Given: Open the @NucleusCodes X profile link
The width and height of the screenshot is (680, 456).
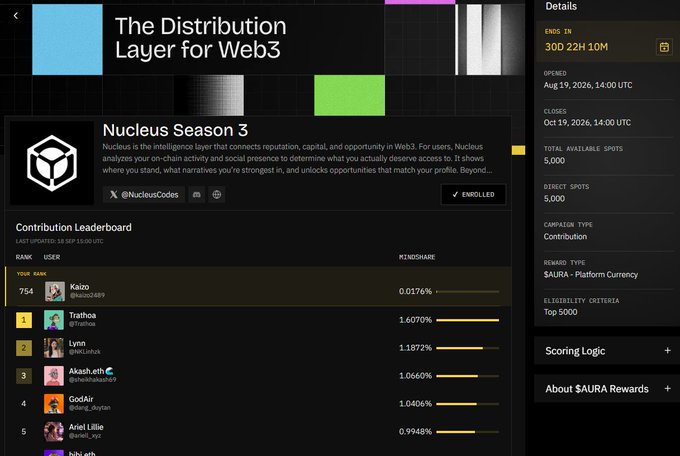Looking at the screenshot, I should click(x=144, y=194).
